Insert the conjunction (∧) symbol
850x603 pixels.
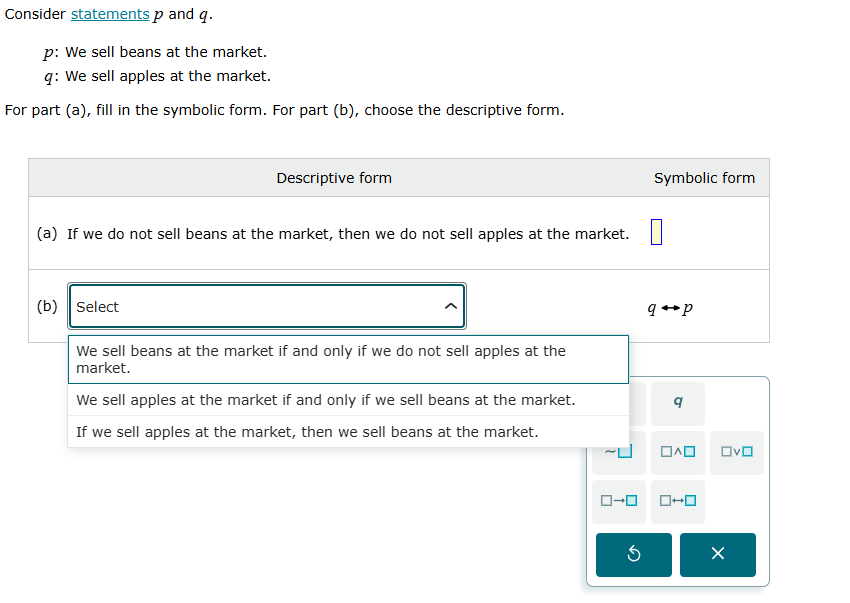[677, 452]
